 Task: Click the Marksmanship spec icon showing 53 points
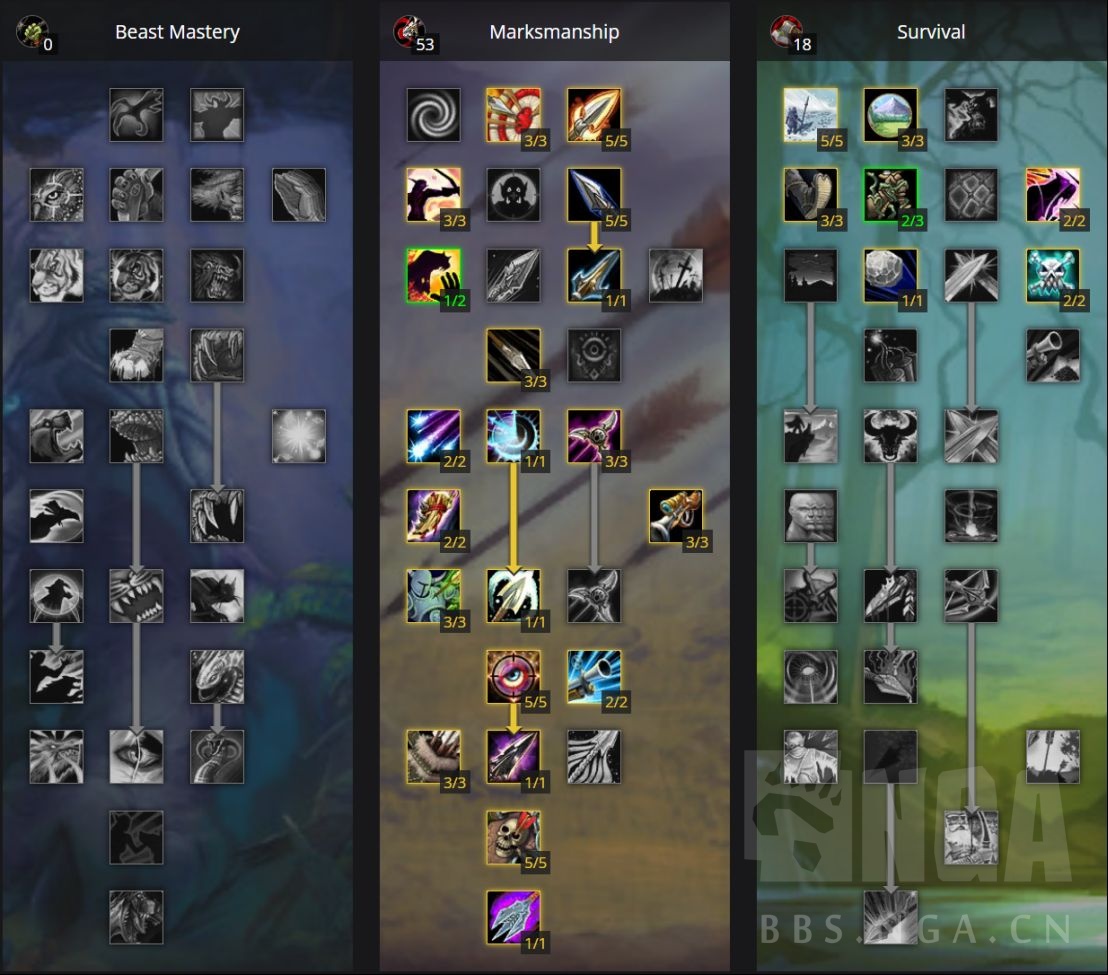[410, 32]
